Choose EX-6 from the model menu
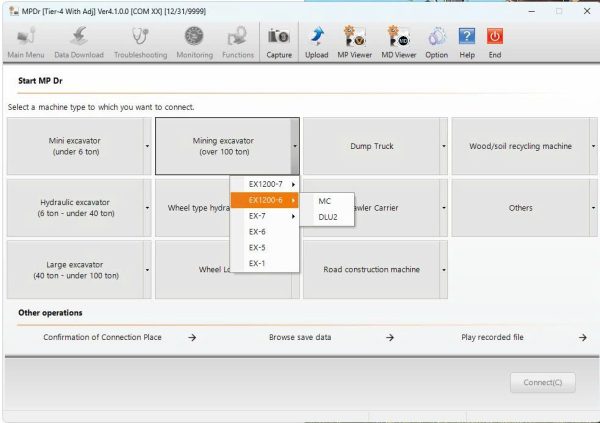The width and height of the screenshot is (600, 423). [x=264, y=232]
